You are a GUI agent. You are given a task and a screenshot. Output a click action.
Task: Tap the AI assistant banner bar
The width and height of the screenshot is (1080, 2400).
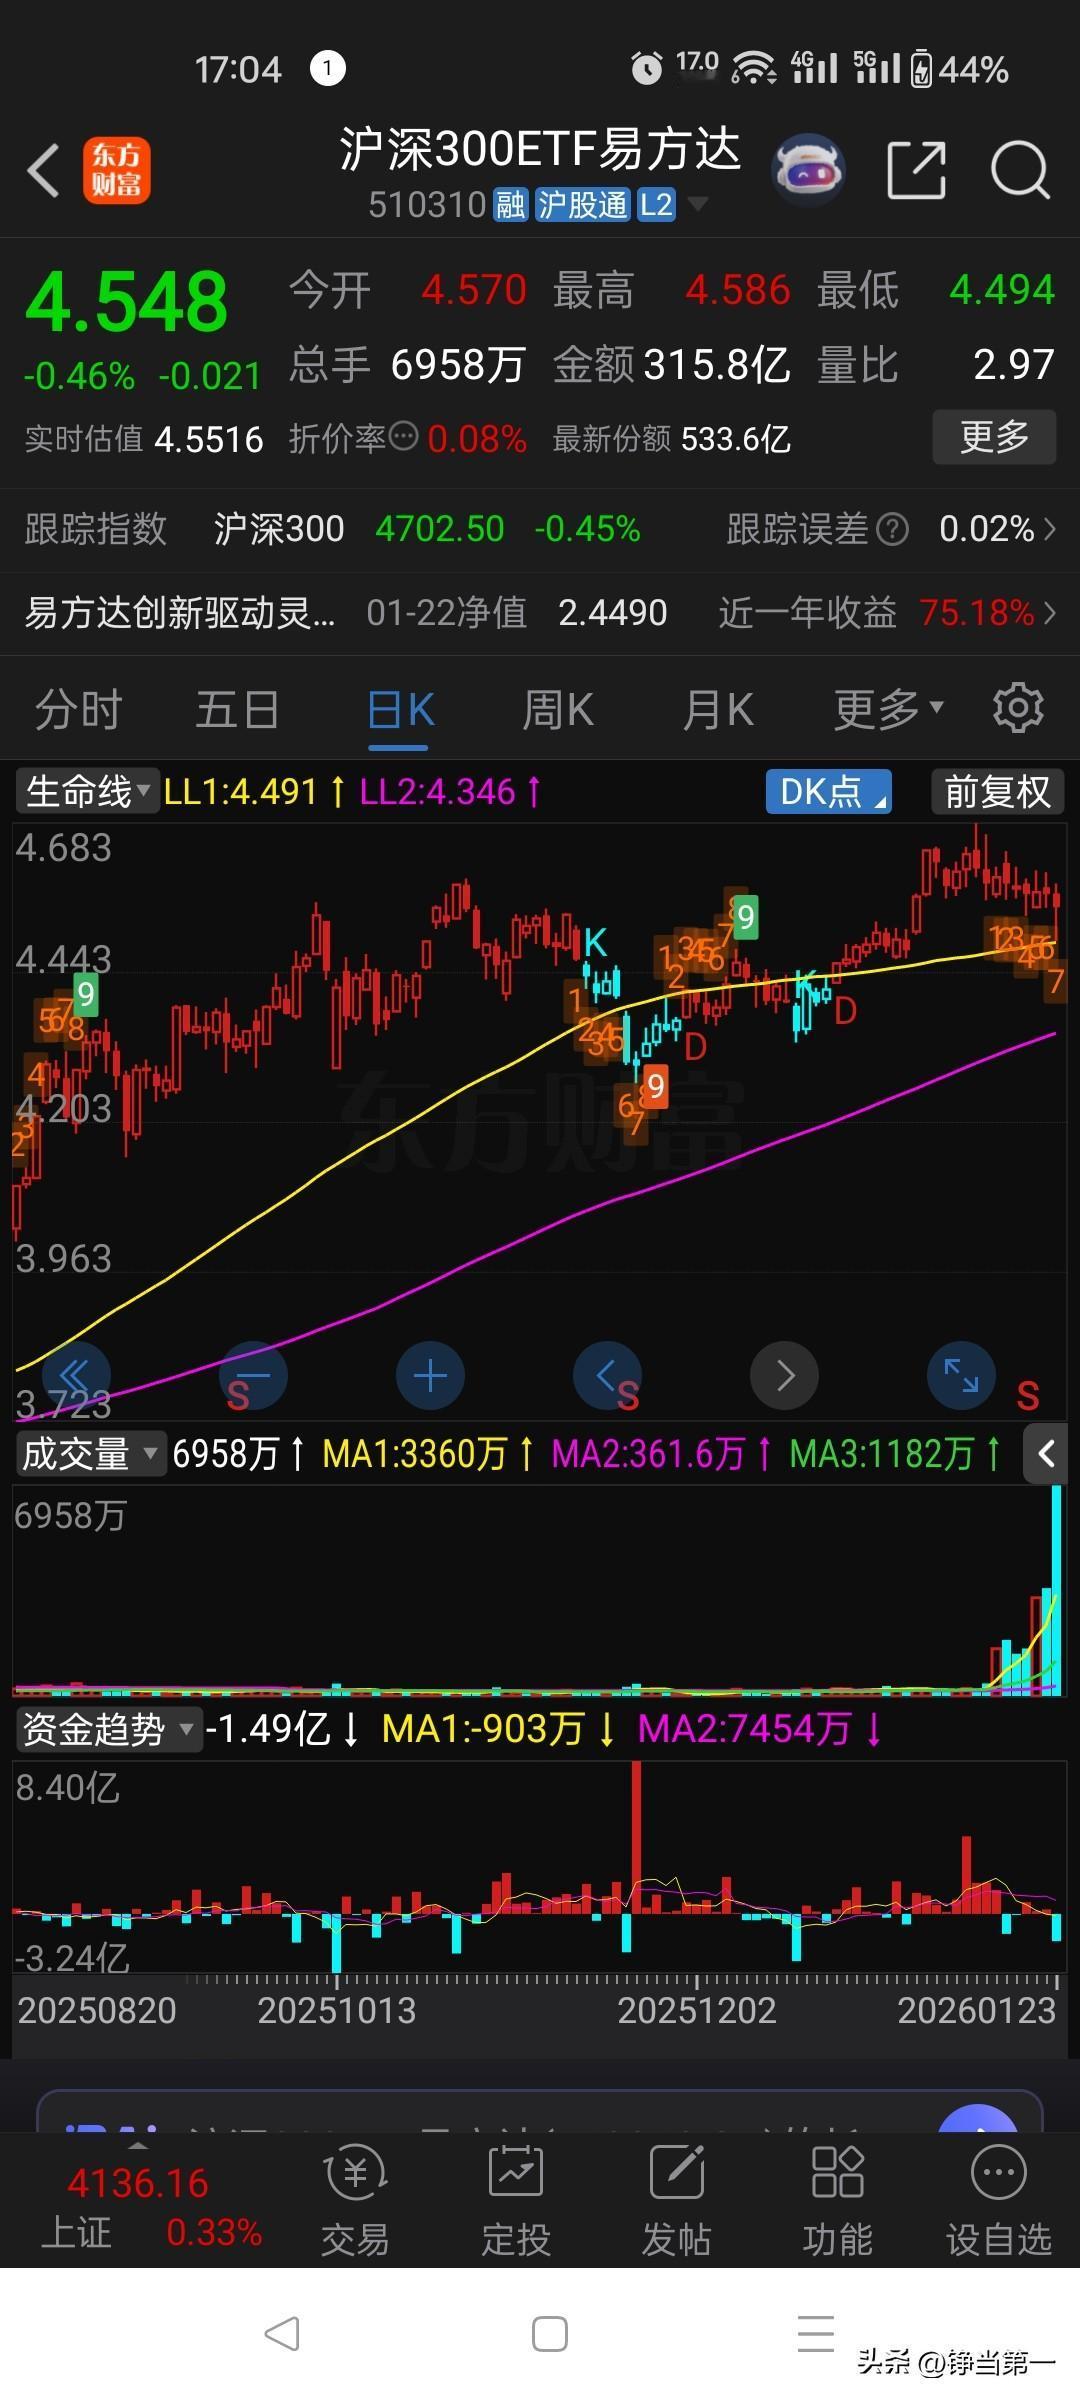pyautogui.click(x=540, y=2110)
